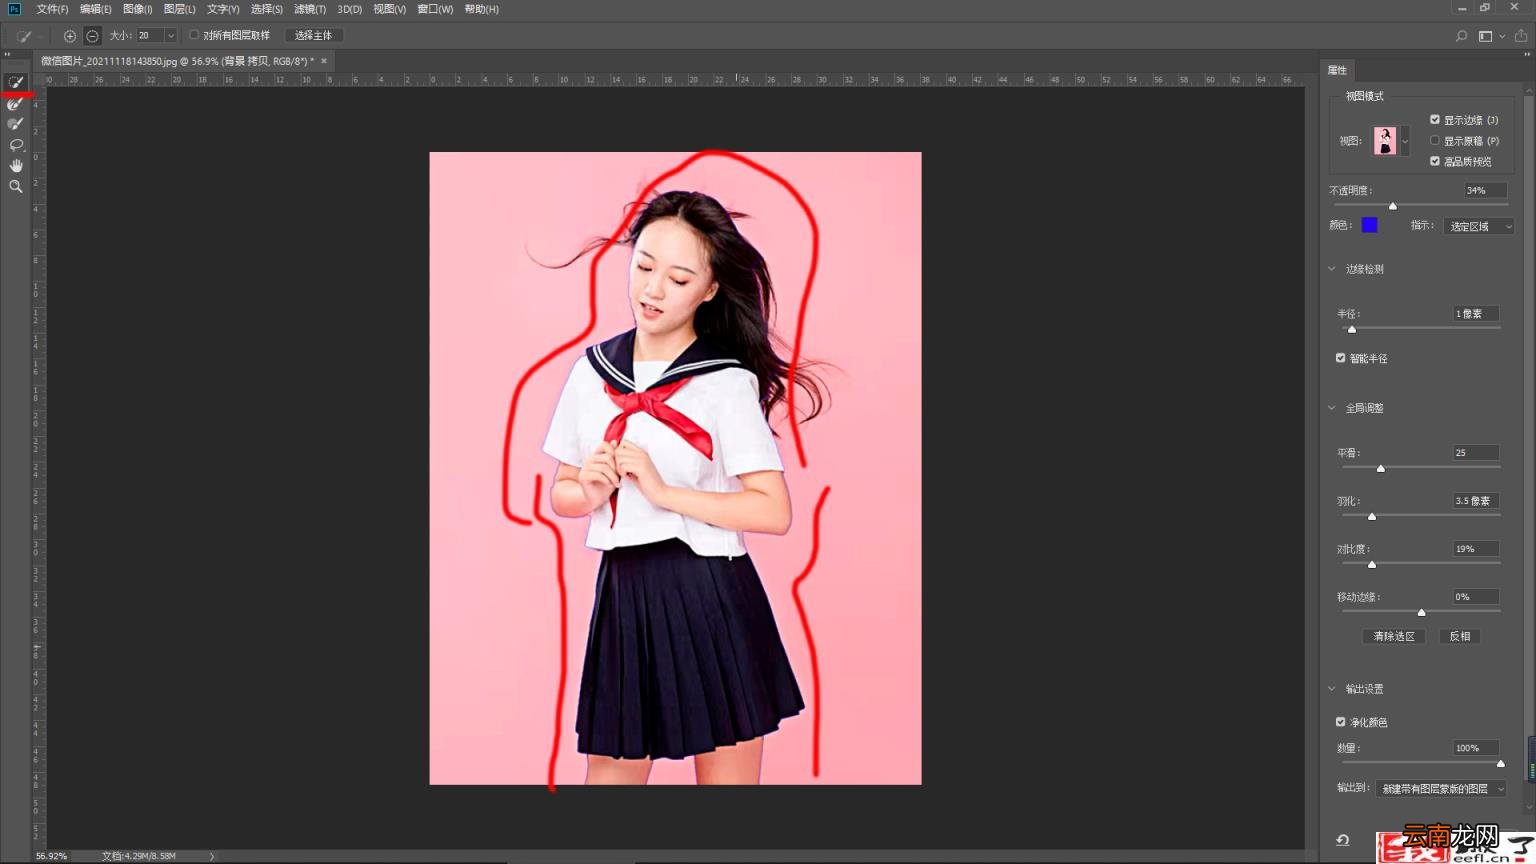
Task: Toggle 净化颜色 checkbox
Action: (x=1341, y=722)
